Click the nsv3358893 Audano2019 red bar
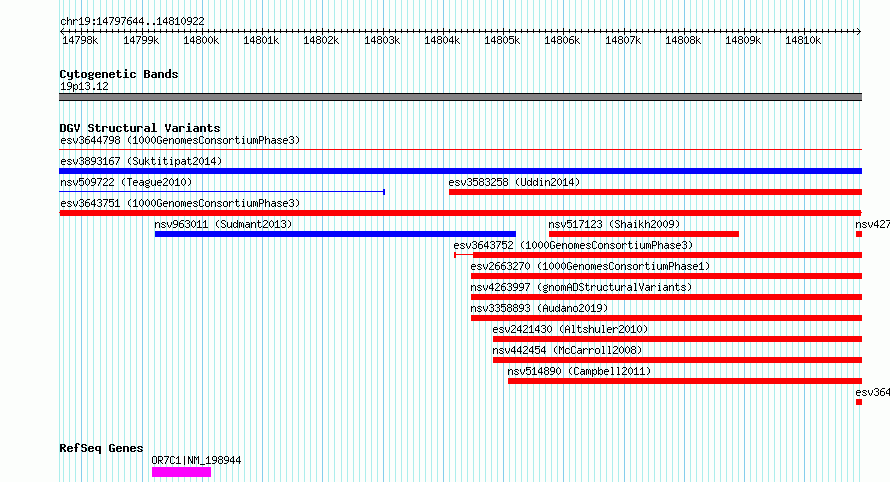The image size is (890, 482). click(x=666, y=318)
